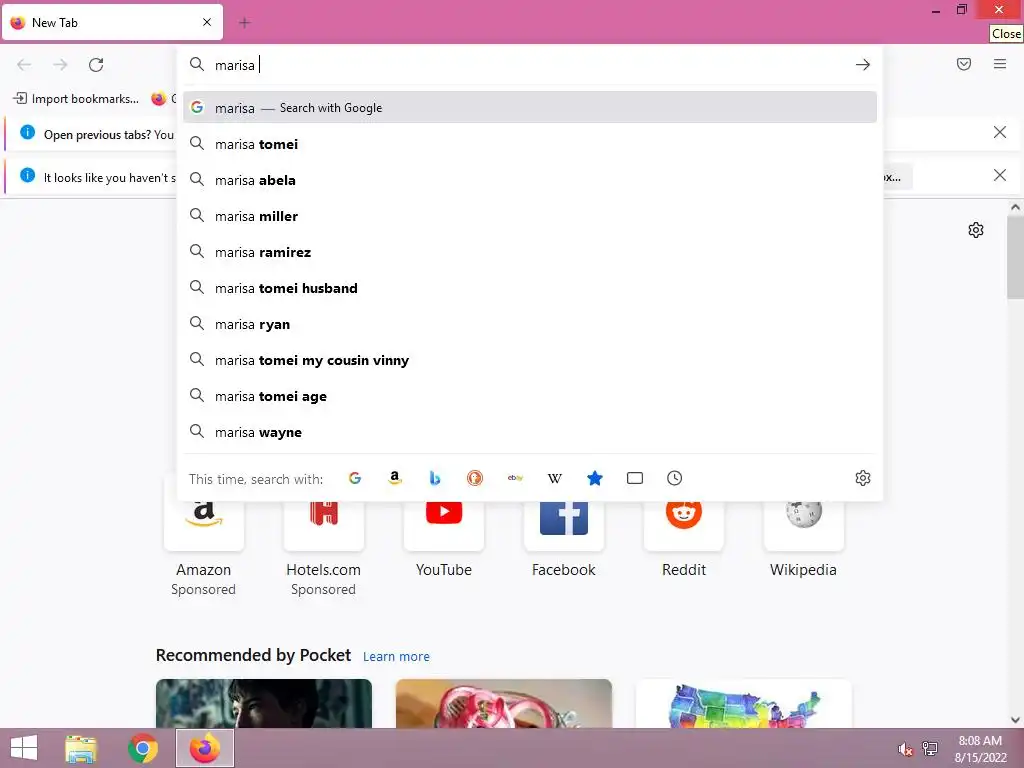The image size is (1024, 768).
Task: Select the New Tab tab
Action: coord(112,22)
